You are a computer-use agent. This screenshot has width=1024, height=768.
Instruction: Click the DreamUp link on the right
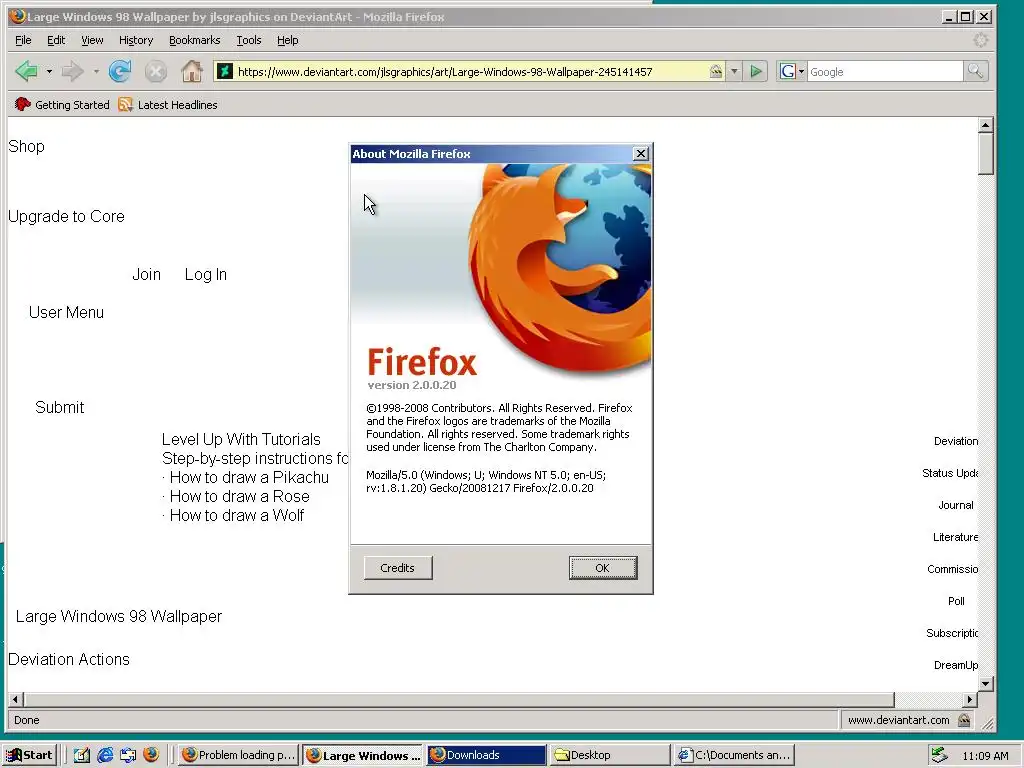(956, 665)
